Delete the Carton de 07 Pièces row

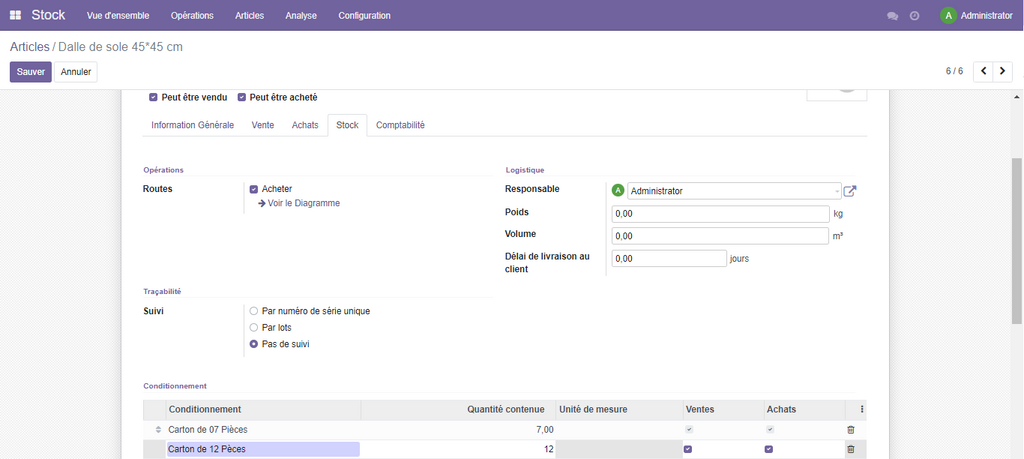pos(851,429)
